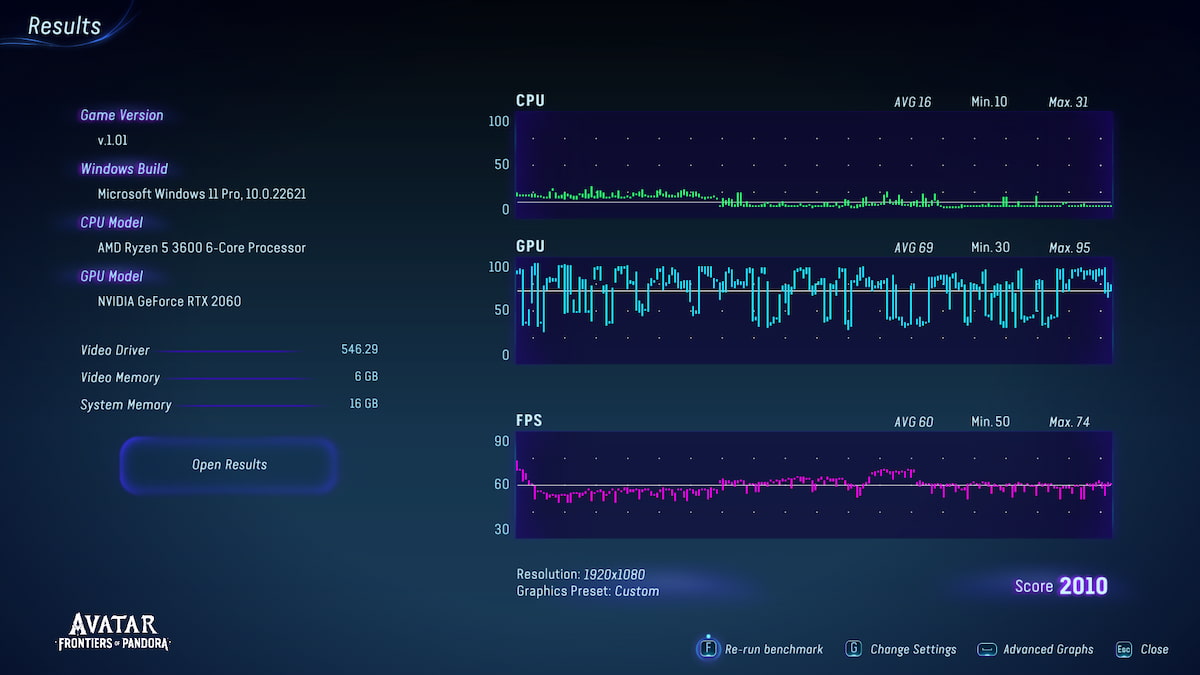The height and width of the screenshot is (675, 1200).
Task: Click the Close text label
Action: (x=1154, y=649)
